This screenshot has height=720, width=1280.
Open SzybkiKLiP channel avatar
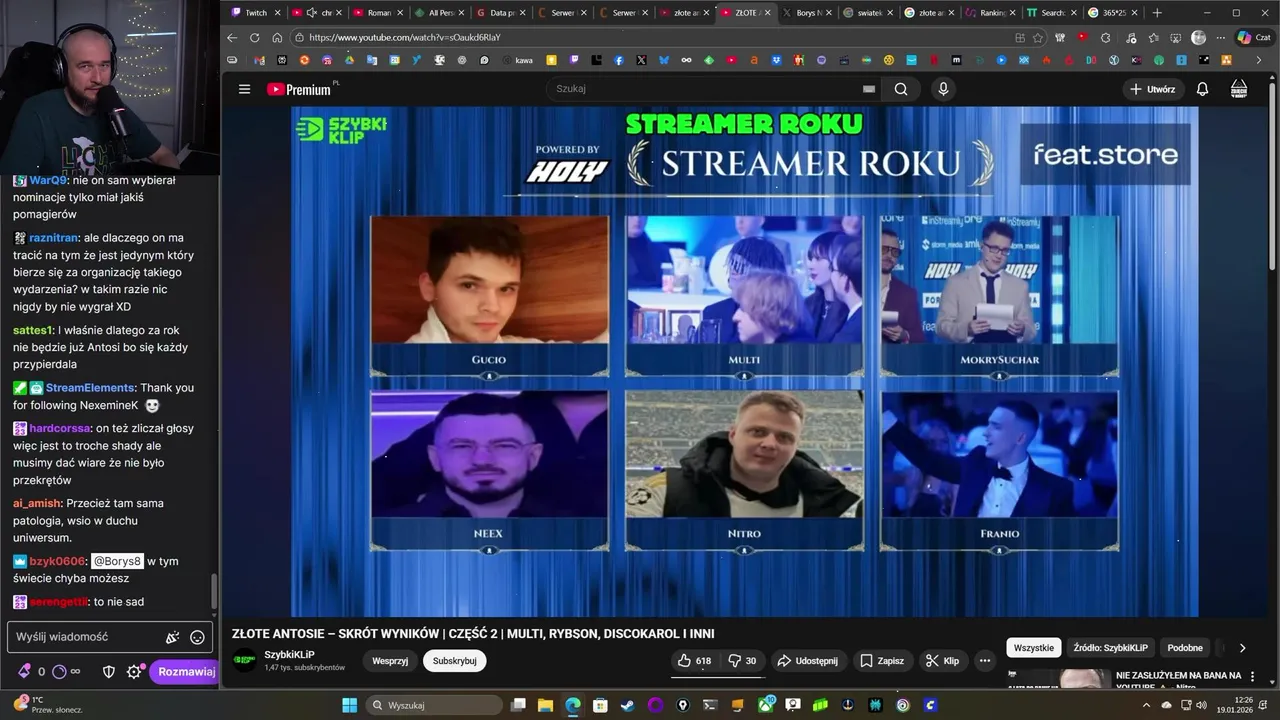coord(244,660)
